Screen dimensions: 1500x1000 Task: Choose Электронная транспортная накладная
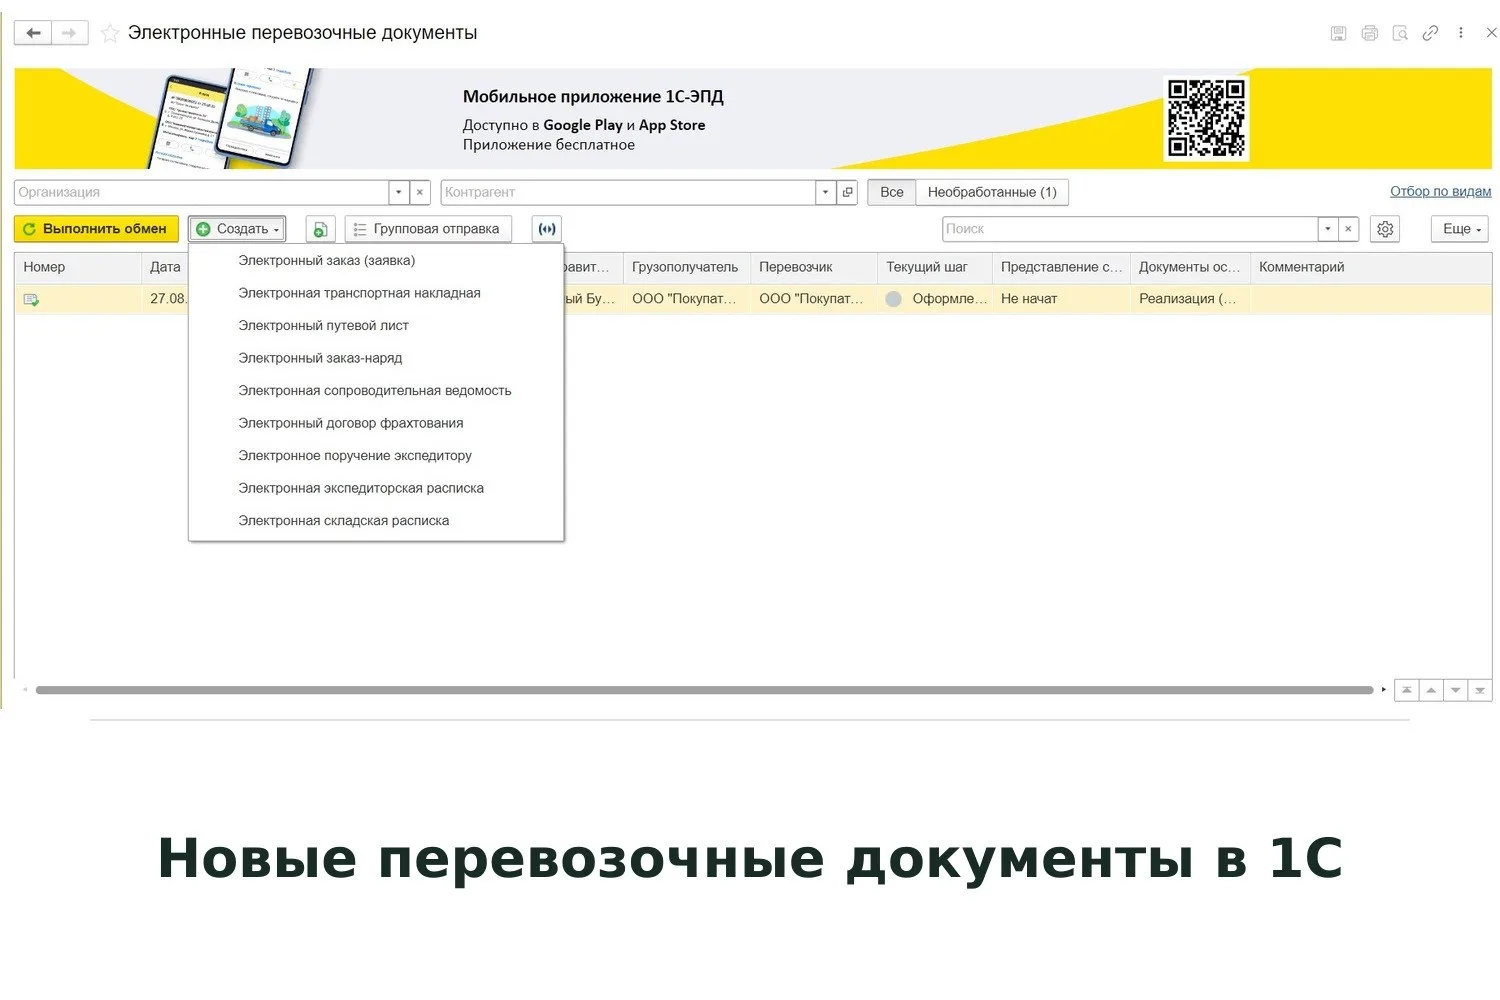click(x=376, y=293)
